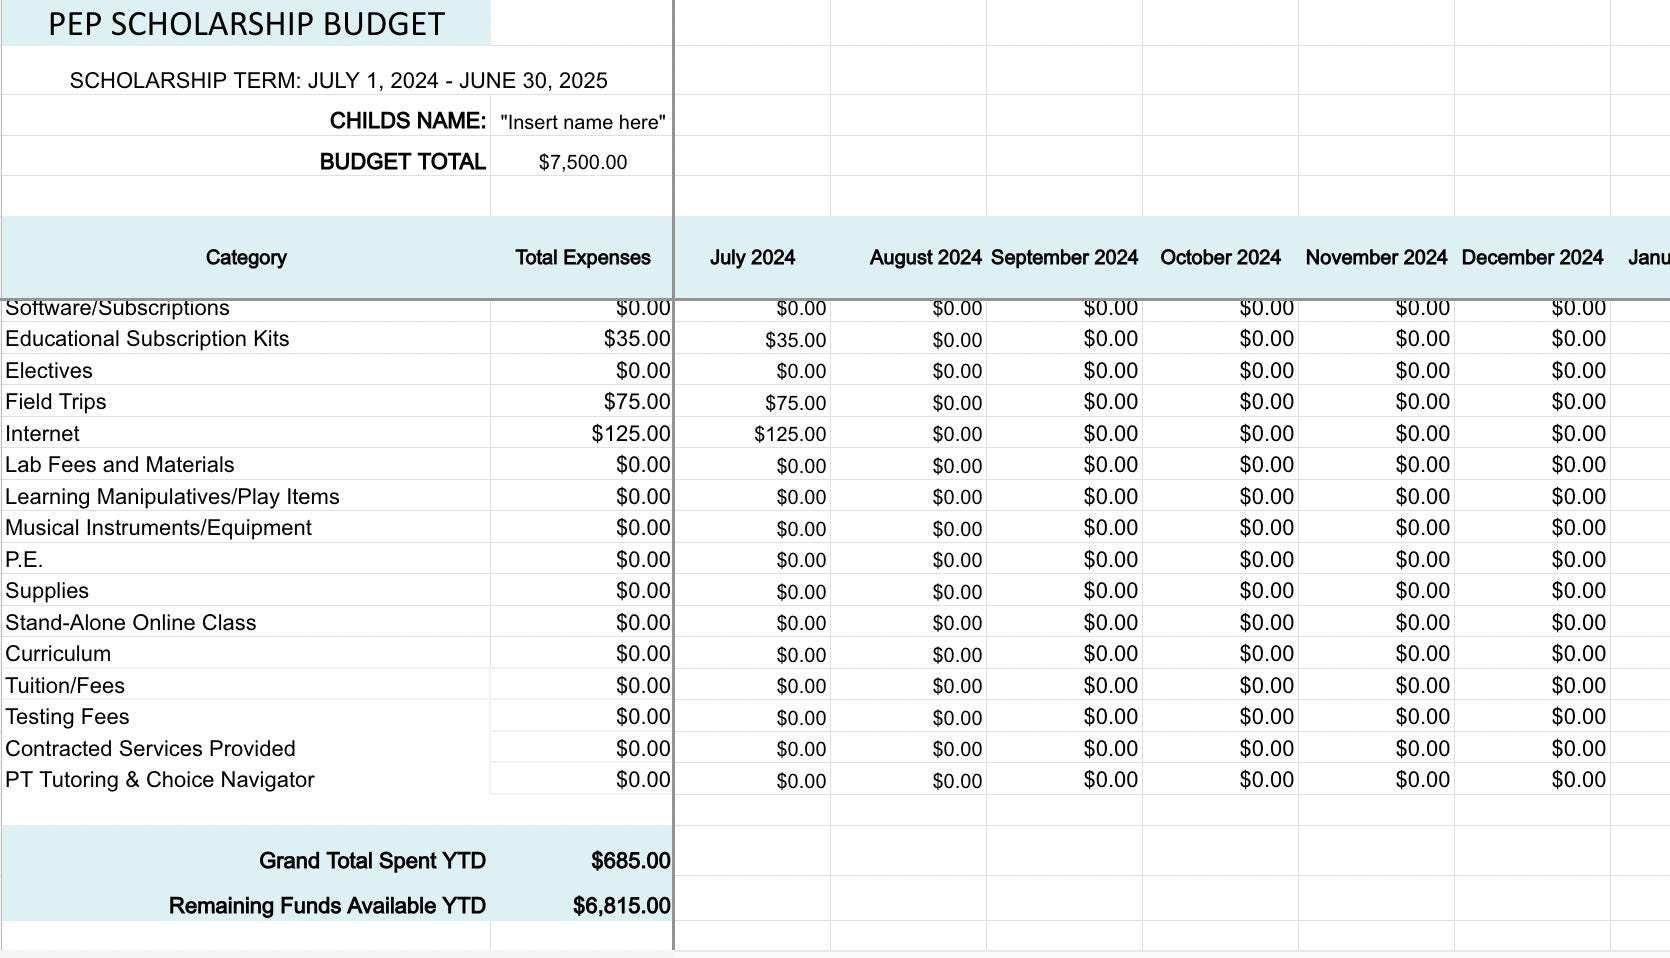Select the Musical Instruments/Equipment category cell
This screenshot has width=1670, height=958.
coord(158,528)
